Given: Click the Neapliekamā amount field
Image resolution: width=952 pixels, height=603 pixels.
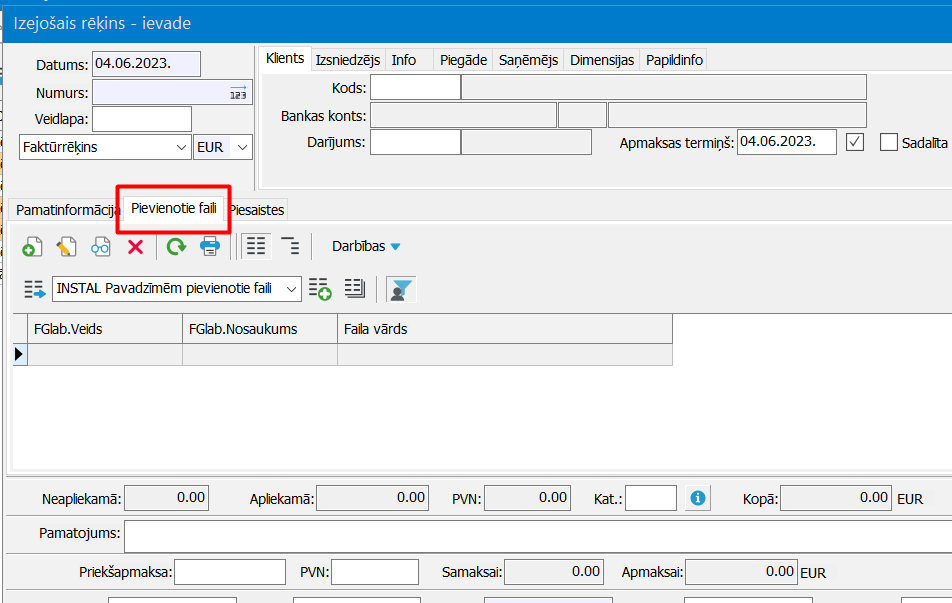Looking at the screenshot, I should pos(166,498).
